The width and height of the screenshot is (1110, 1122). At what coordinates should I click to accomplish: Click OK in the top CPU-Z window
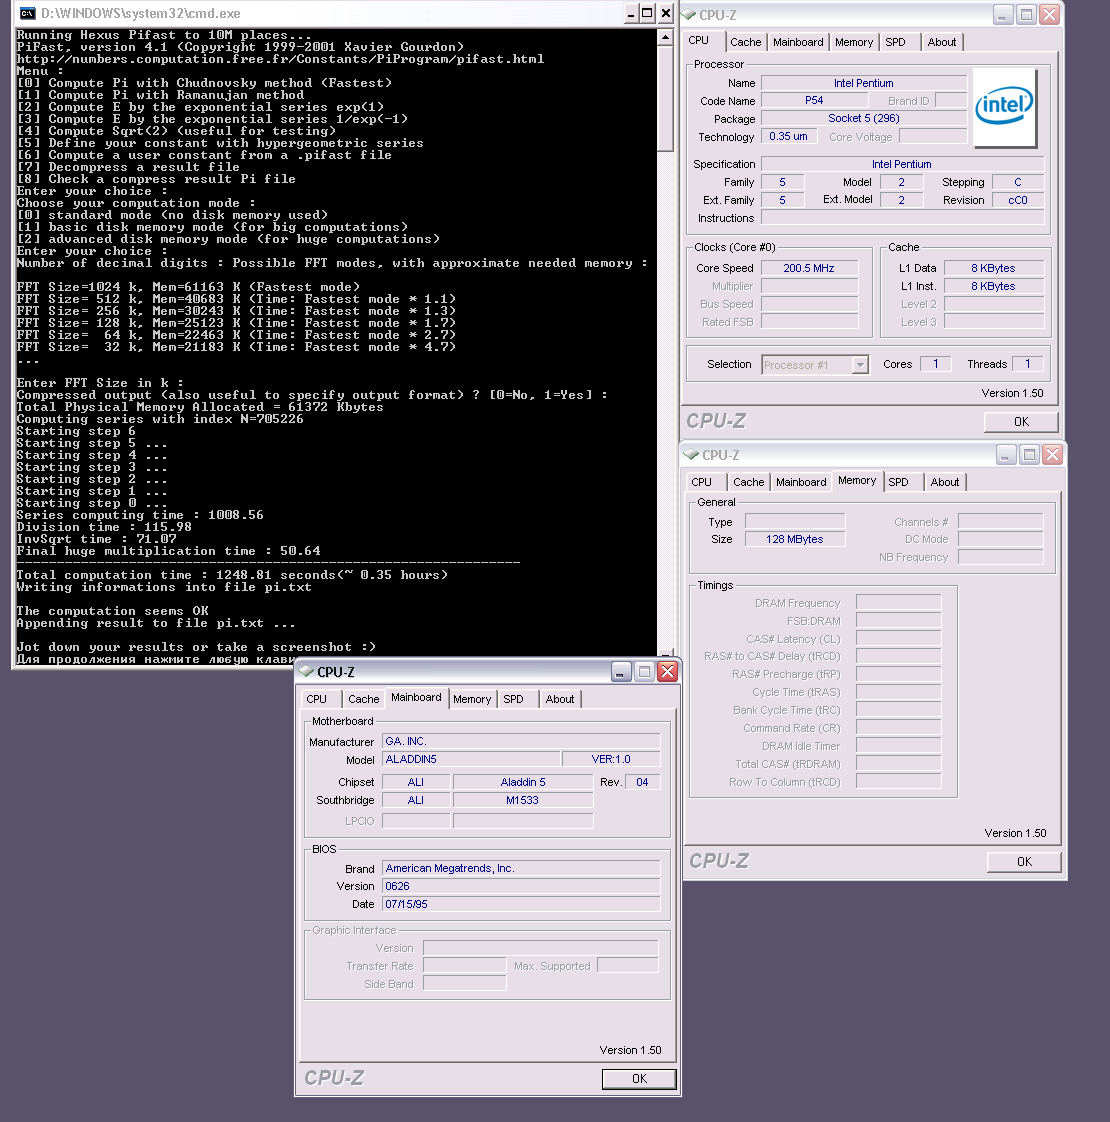coord(1021,422)
